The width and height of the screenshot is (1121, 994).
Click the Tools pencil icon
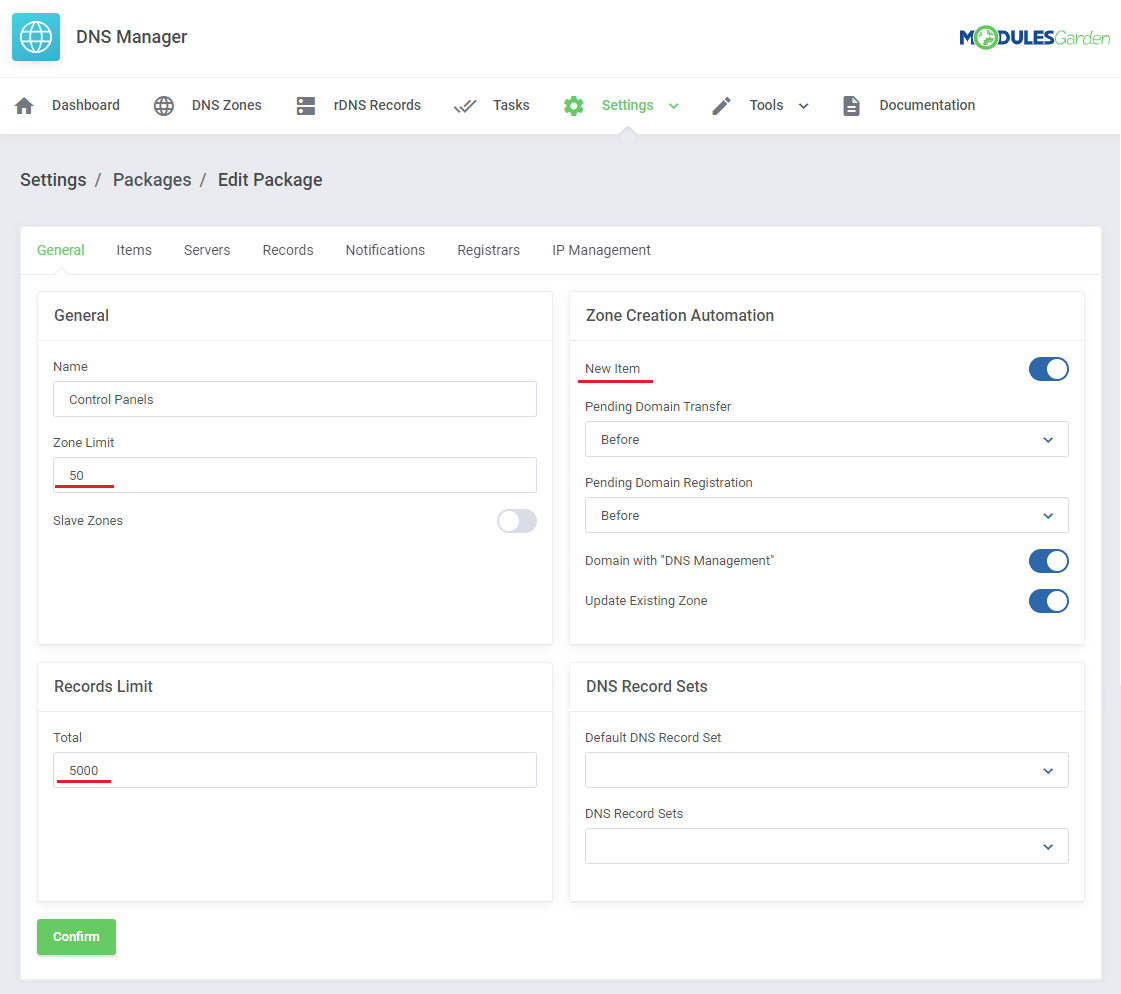[721, 106]
